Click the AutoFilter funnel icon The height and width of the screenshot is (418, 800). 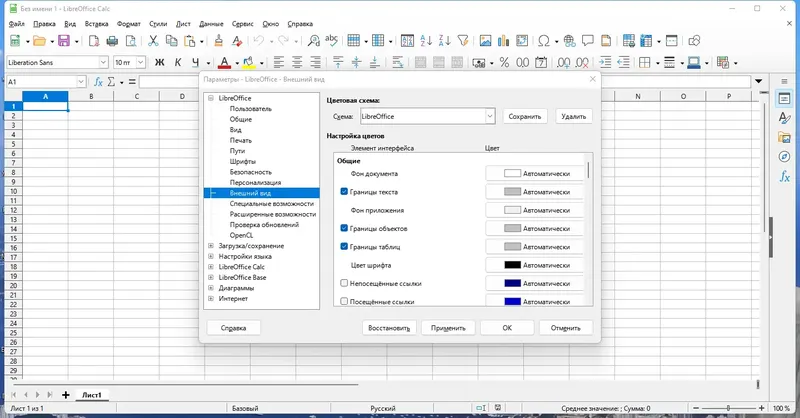463,41
